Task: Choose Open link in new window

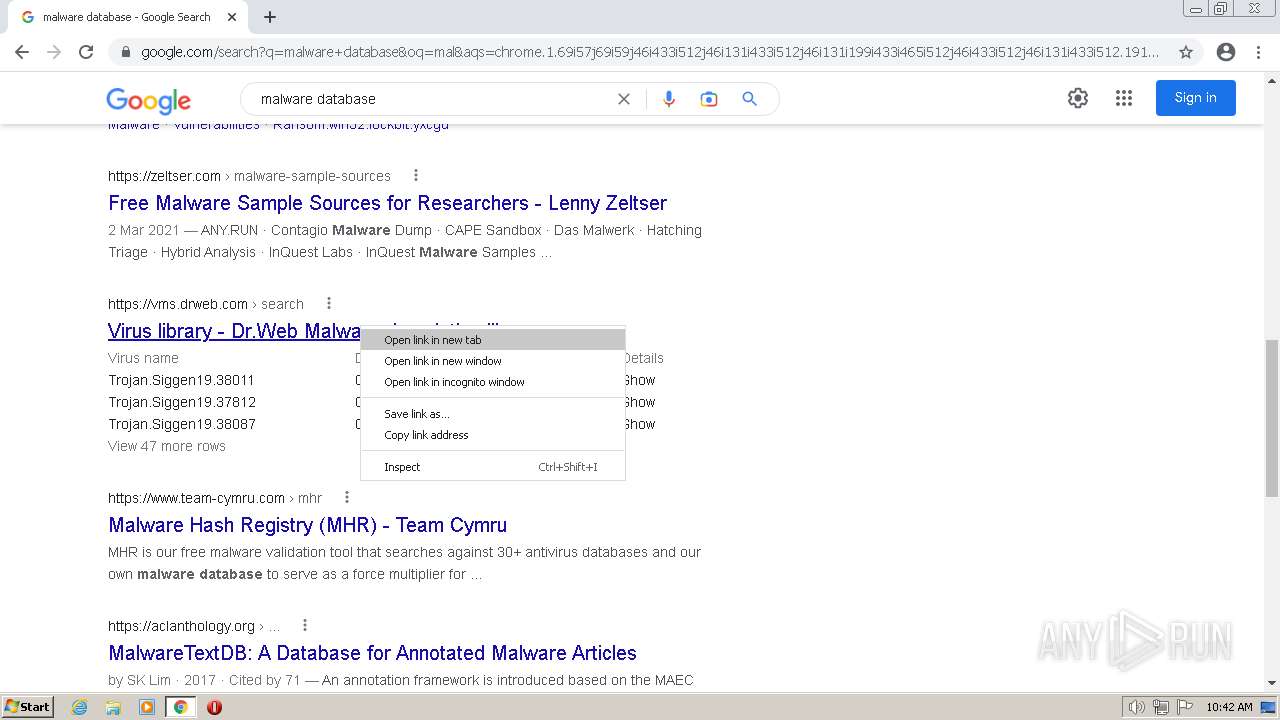Action: [x=493, y=361]
